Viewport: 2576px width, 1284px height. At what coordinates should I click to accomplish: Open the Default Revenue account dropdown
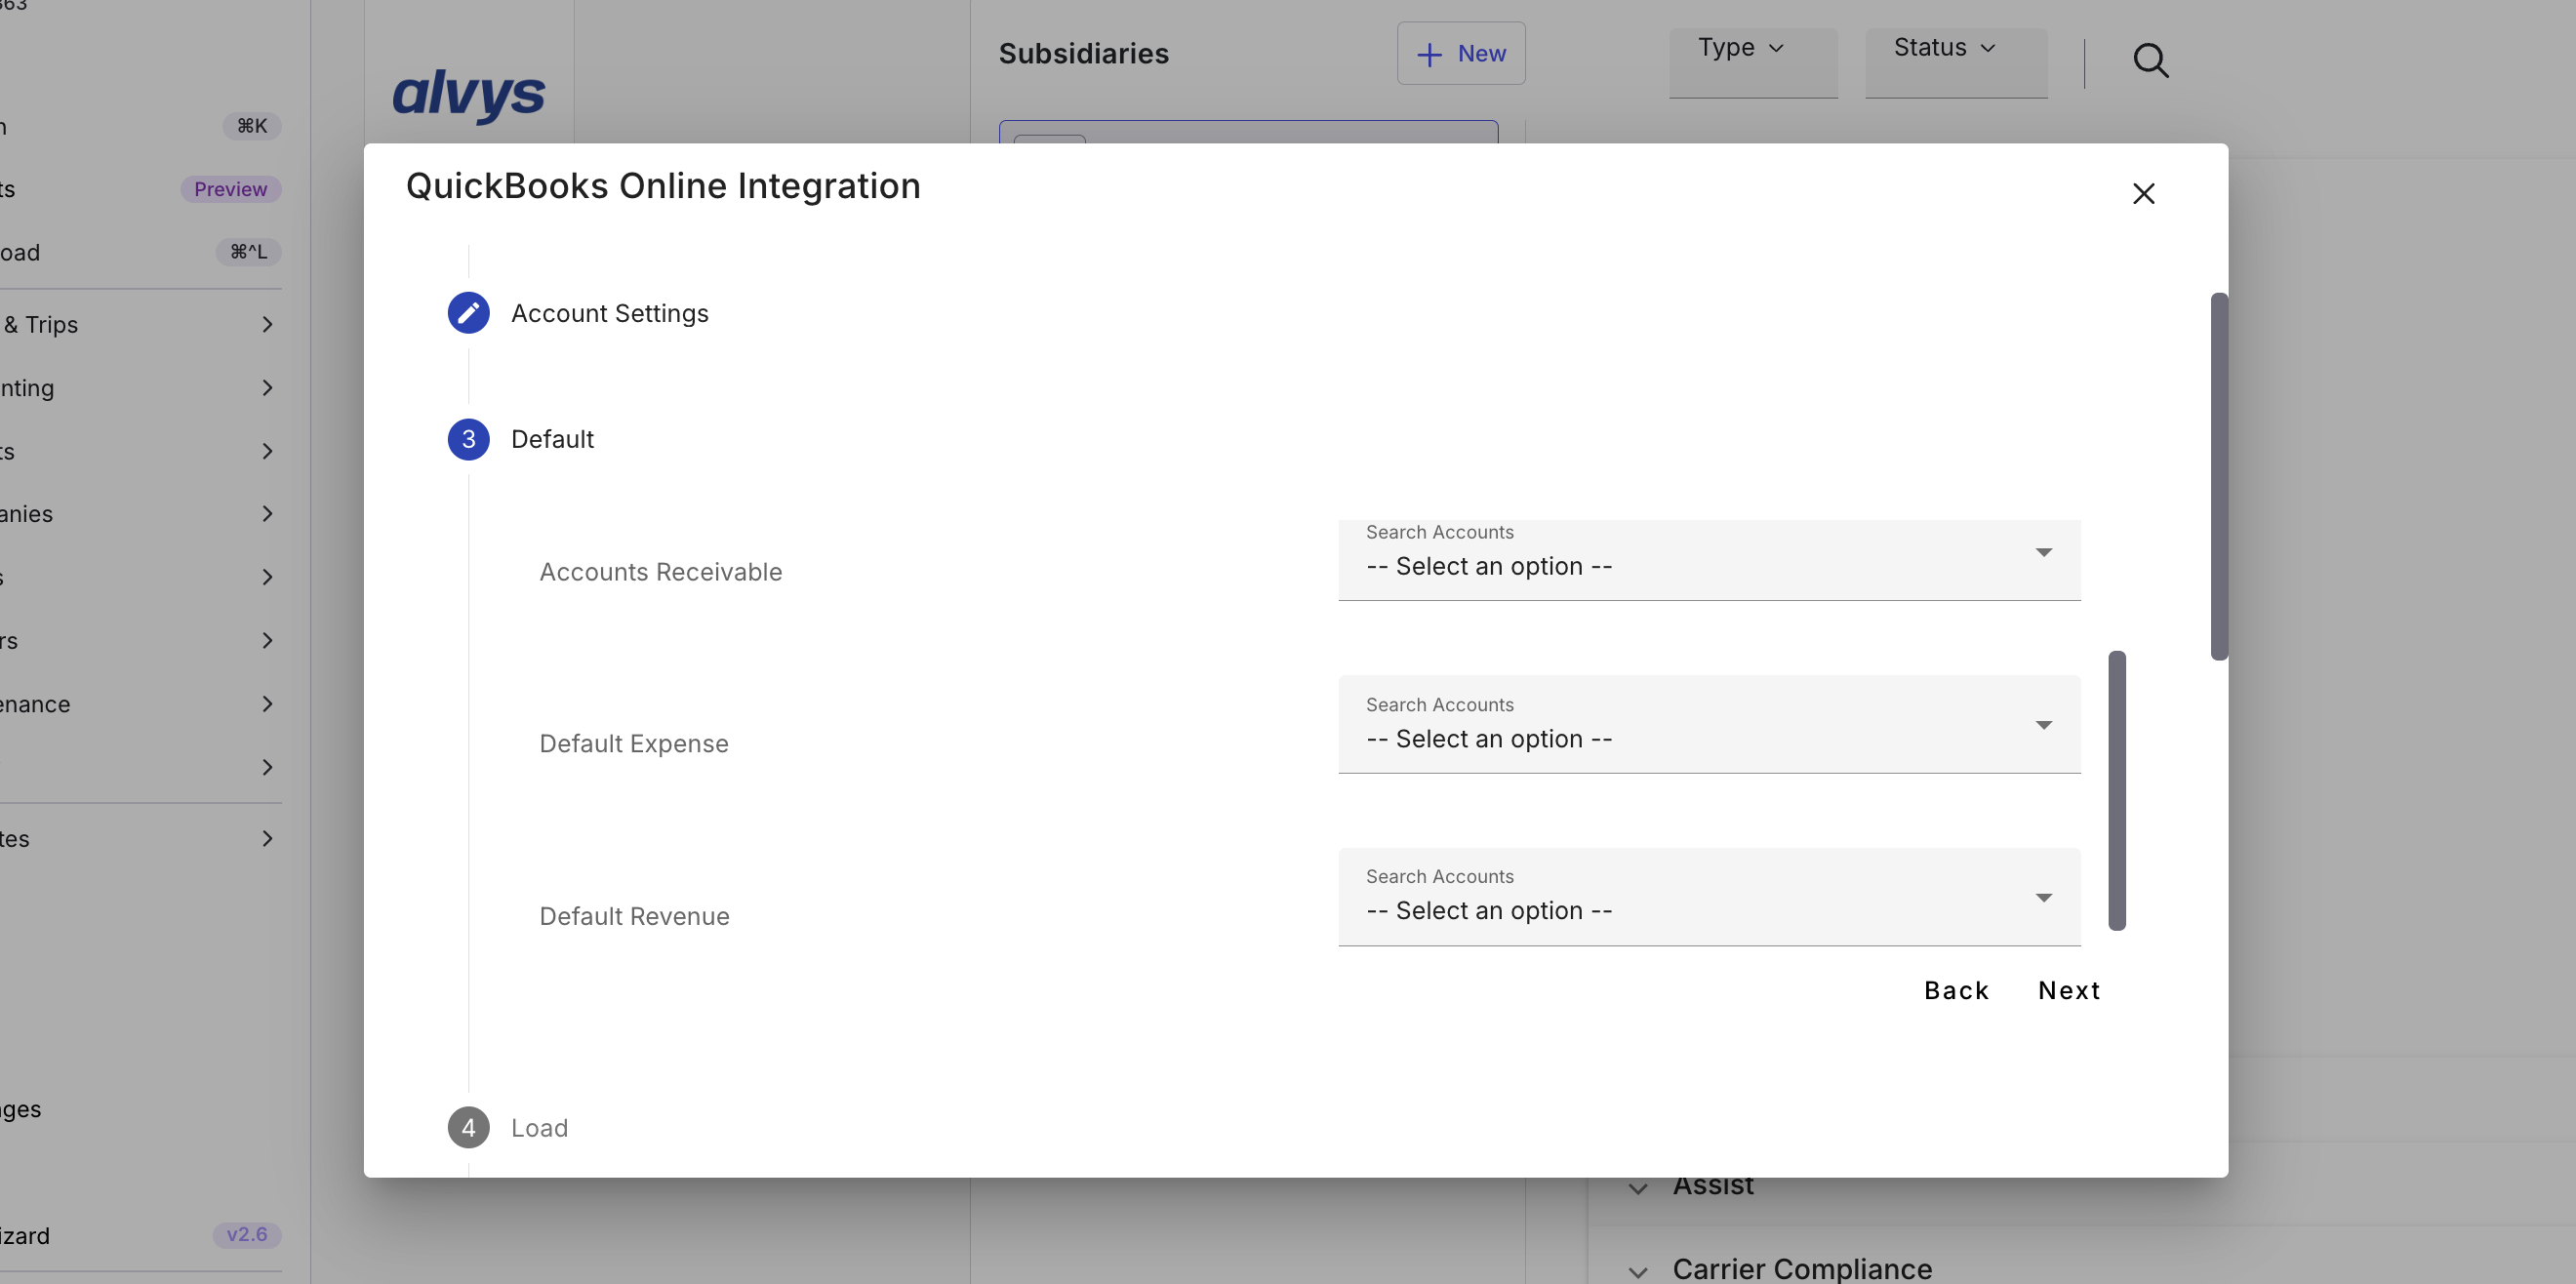tap(1709, 897)
